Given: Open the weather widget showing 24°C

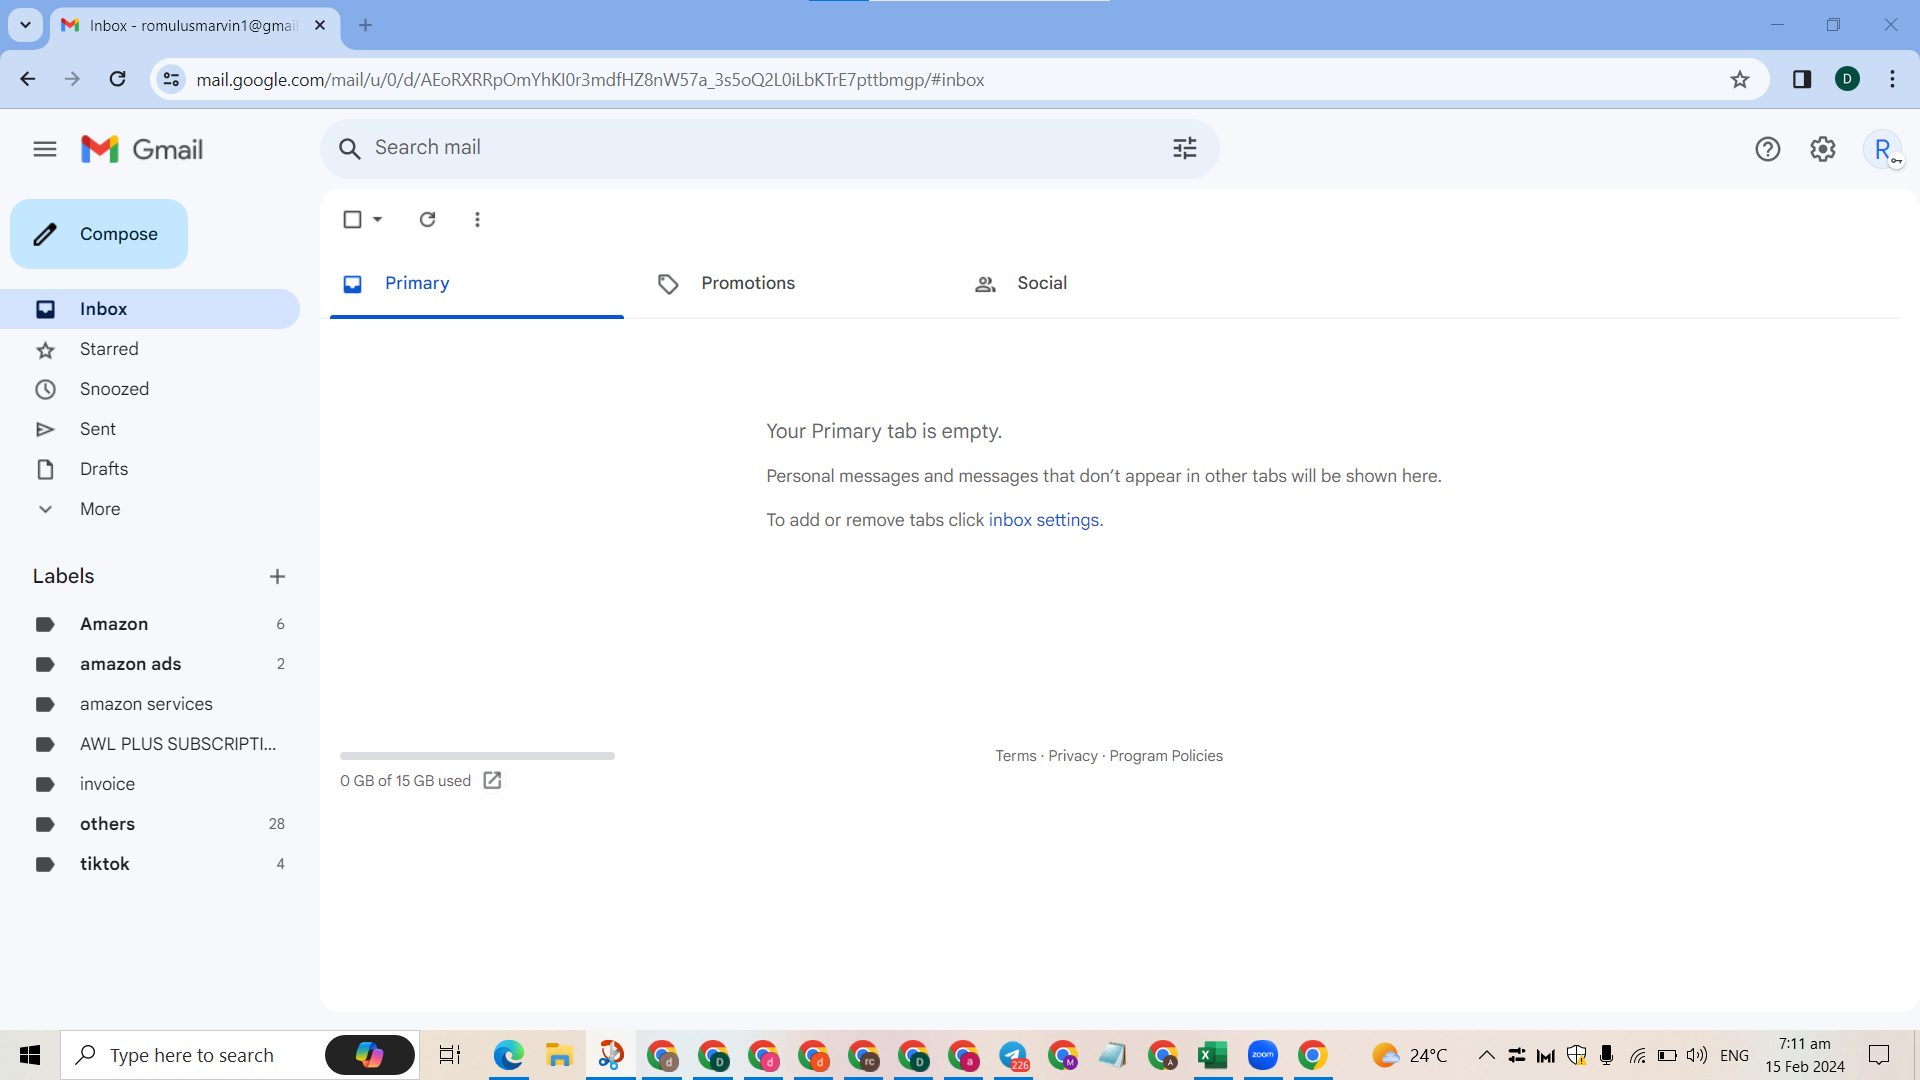Looking at the screenshot, I should 1410,1055.
